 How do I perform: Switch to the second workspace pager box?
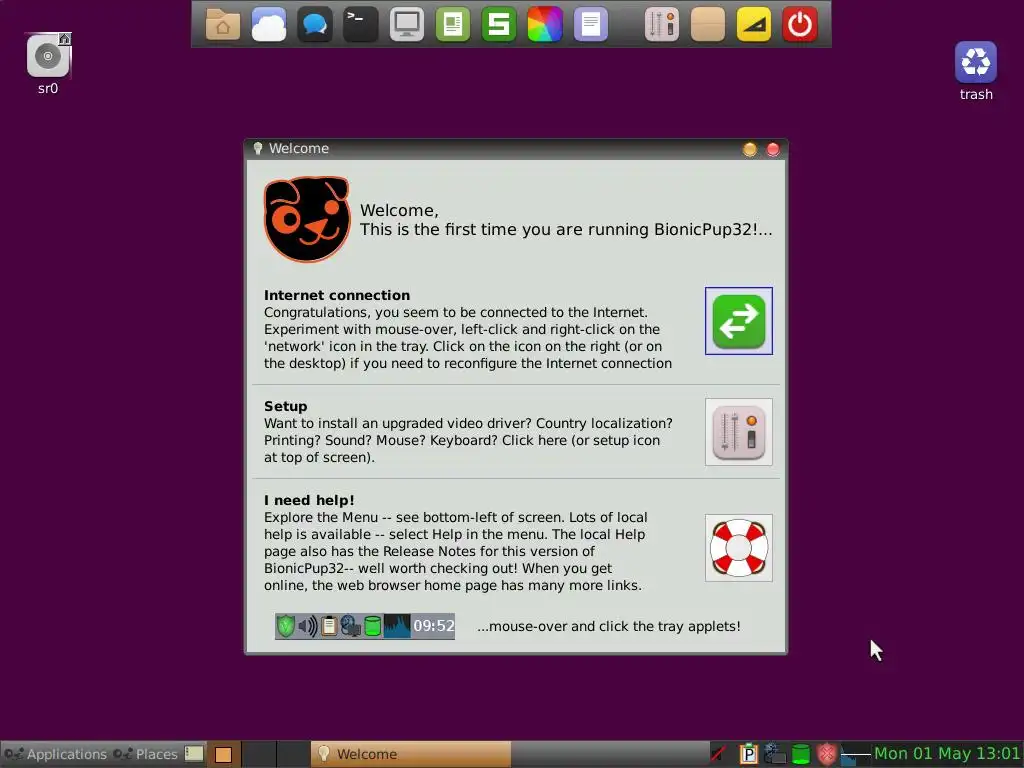click(259, 754)
